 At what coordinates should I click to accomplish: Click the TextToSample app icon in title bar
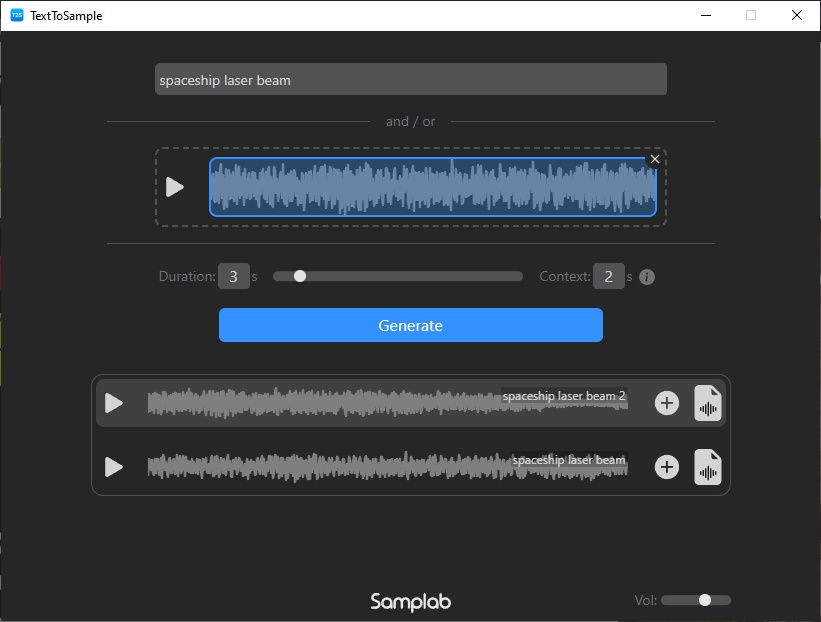pos(17,15)
